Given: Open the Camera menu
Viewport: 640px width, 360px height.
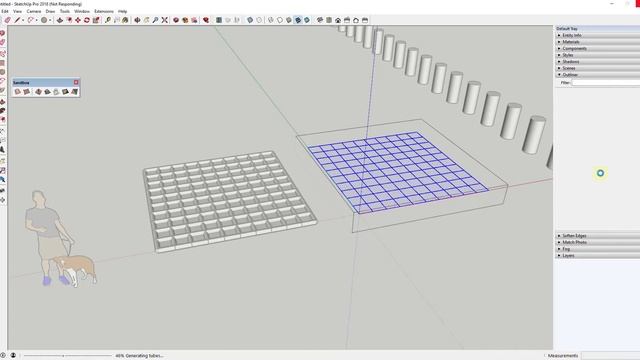Looking at the screenshot, I should pos(34,11).
